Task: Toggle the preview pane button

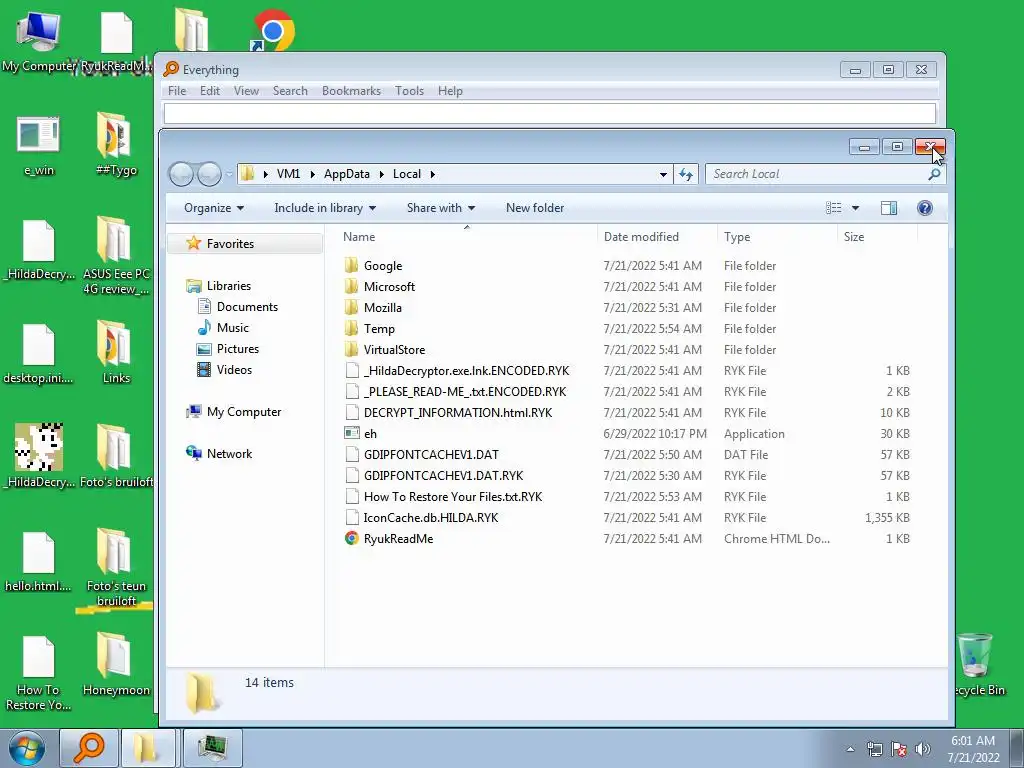Action: (888, 208)
